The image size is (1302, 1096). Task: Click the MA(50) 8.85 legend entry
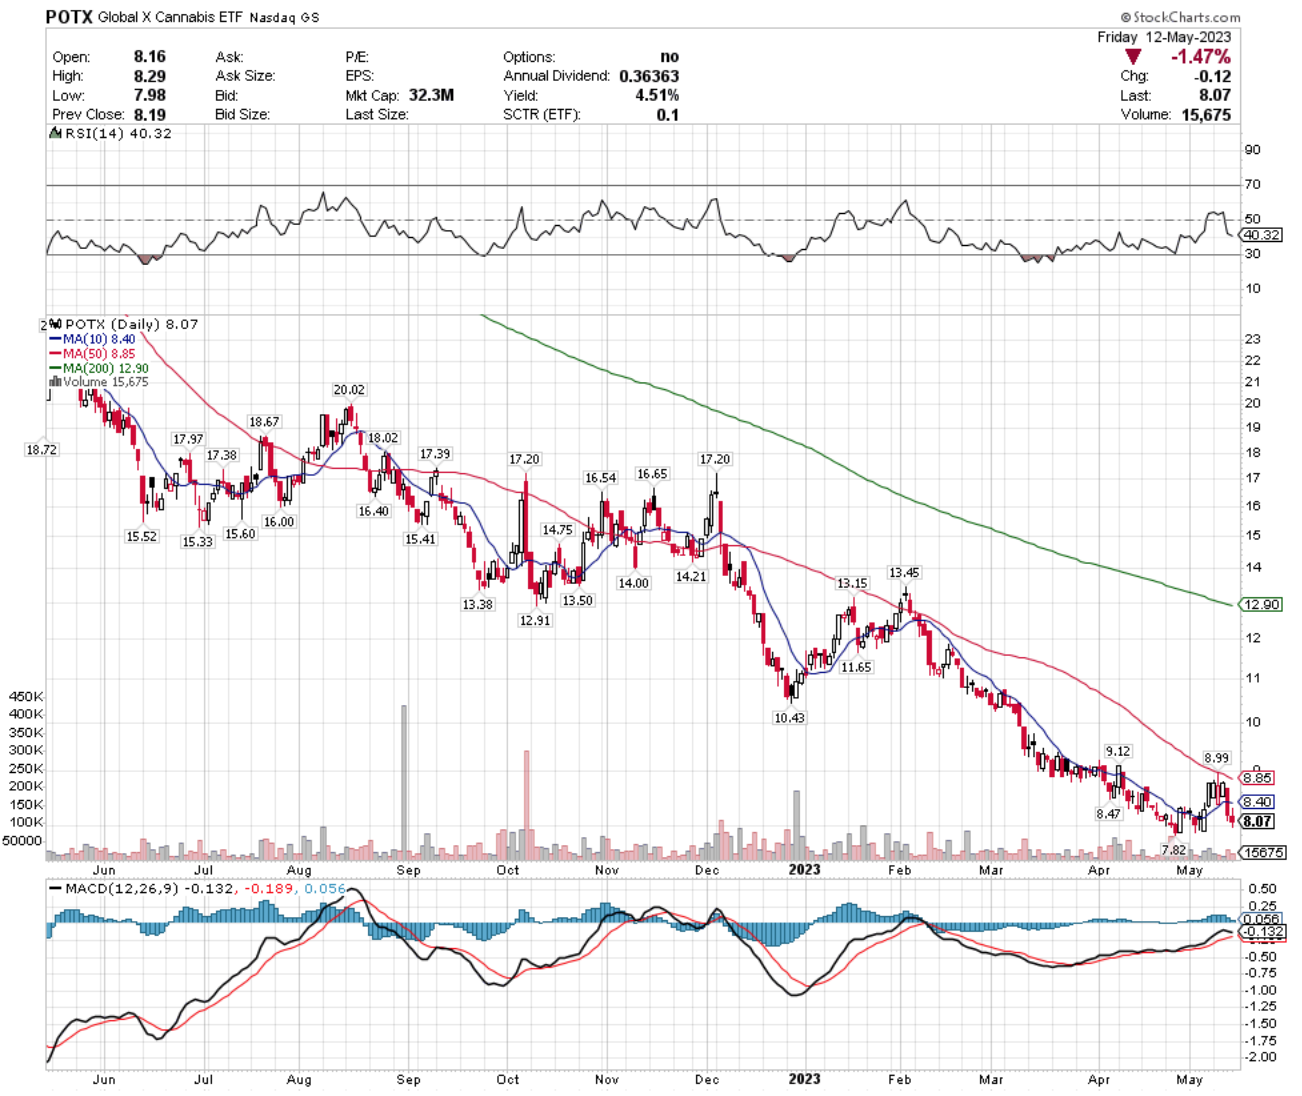click(x=93, y=354)
